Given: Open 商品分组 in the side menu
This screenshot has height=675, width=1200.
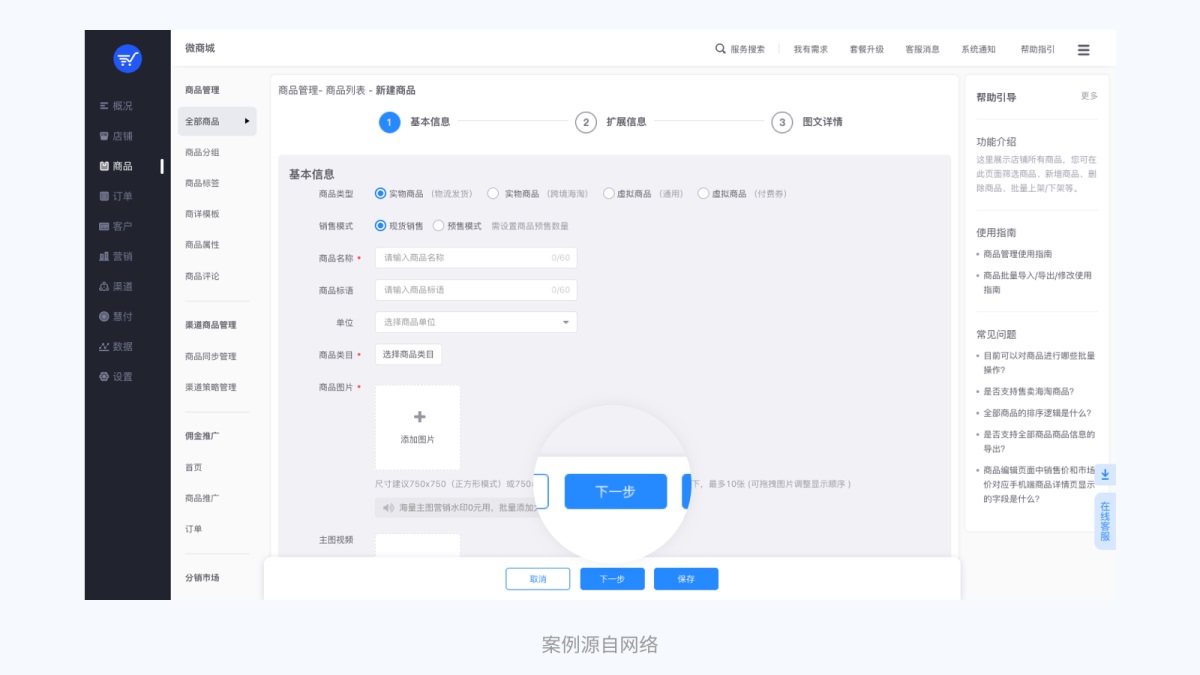Looking at the screenshot, I should (202, 152).
